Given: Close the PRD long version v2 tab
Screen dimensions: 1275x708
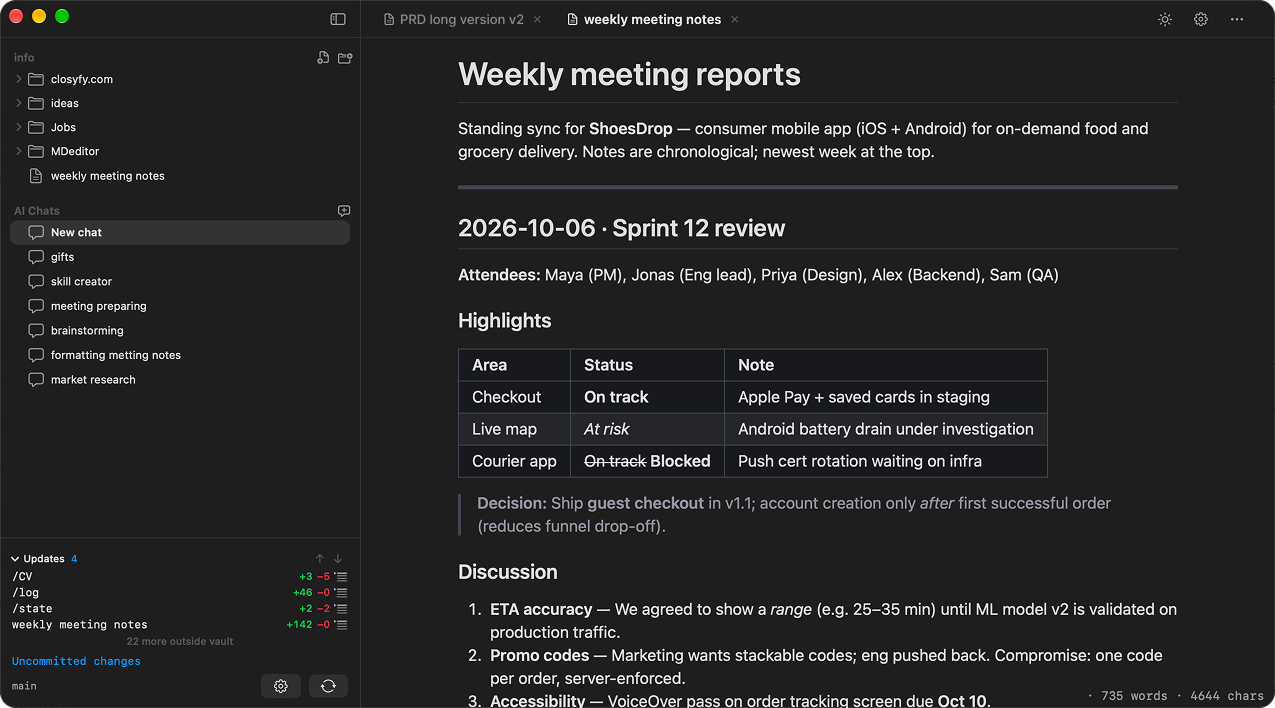Looking at the screenshot, I should [x=537, y=19].
